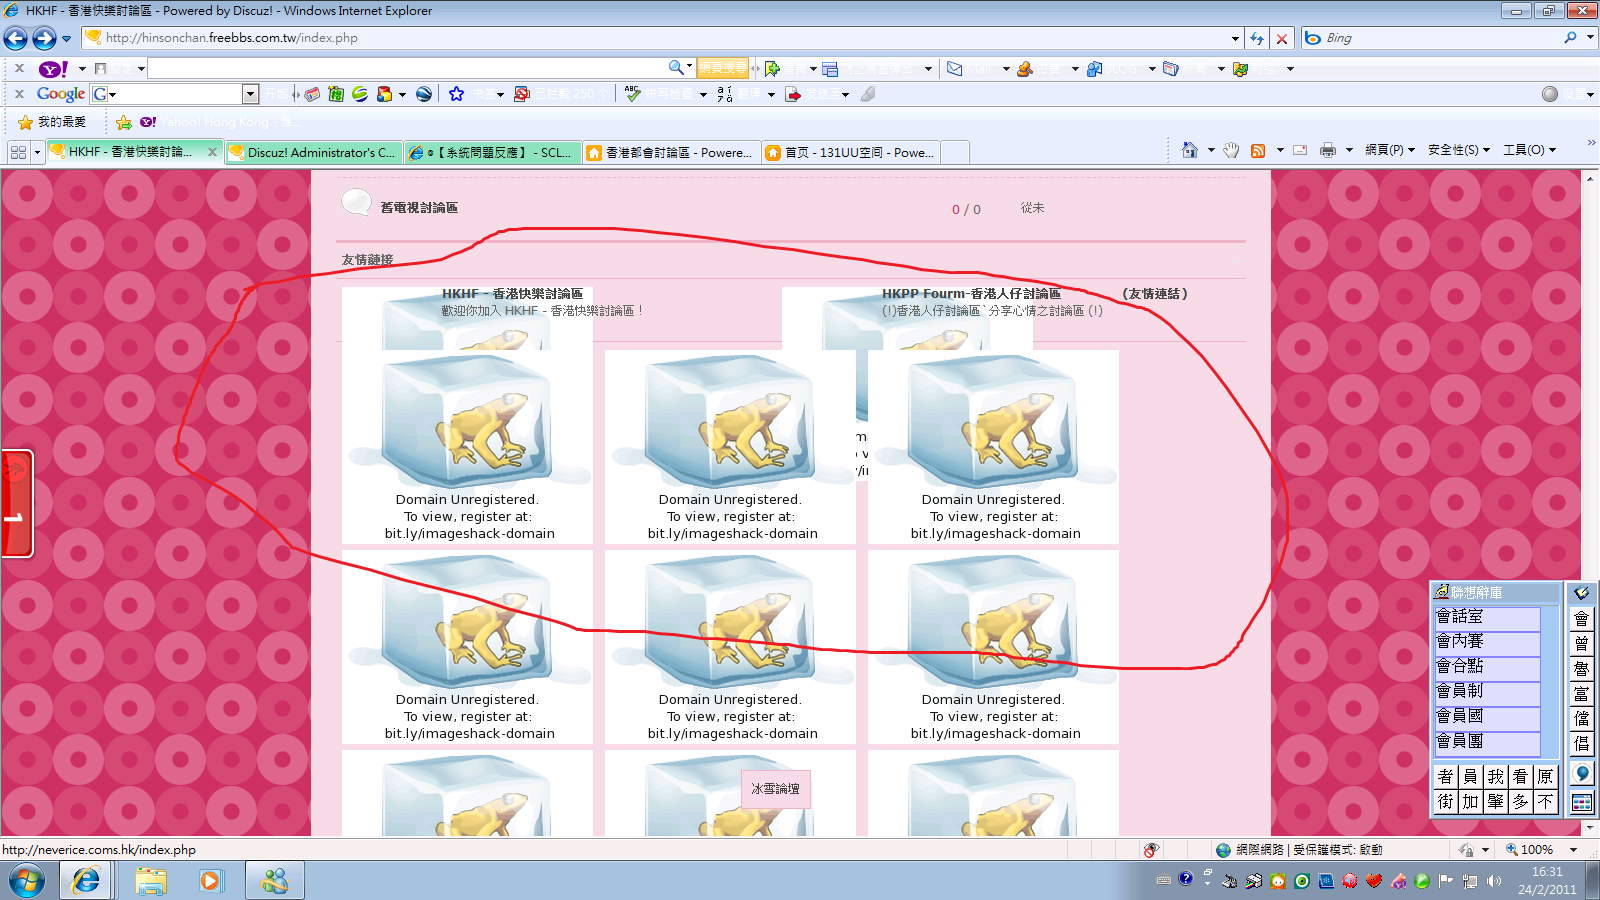The image size is (1600, 900).
Task: Click the volume speaker icon in system tray
Action: point(1494,881)
